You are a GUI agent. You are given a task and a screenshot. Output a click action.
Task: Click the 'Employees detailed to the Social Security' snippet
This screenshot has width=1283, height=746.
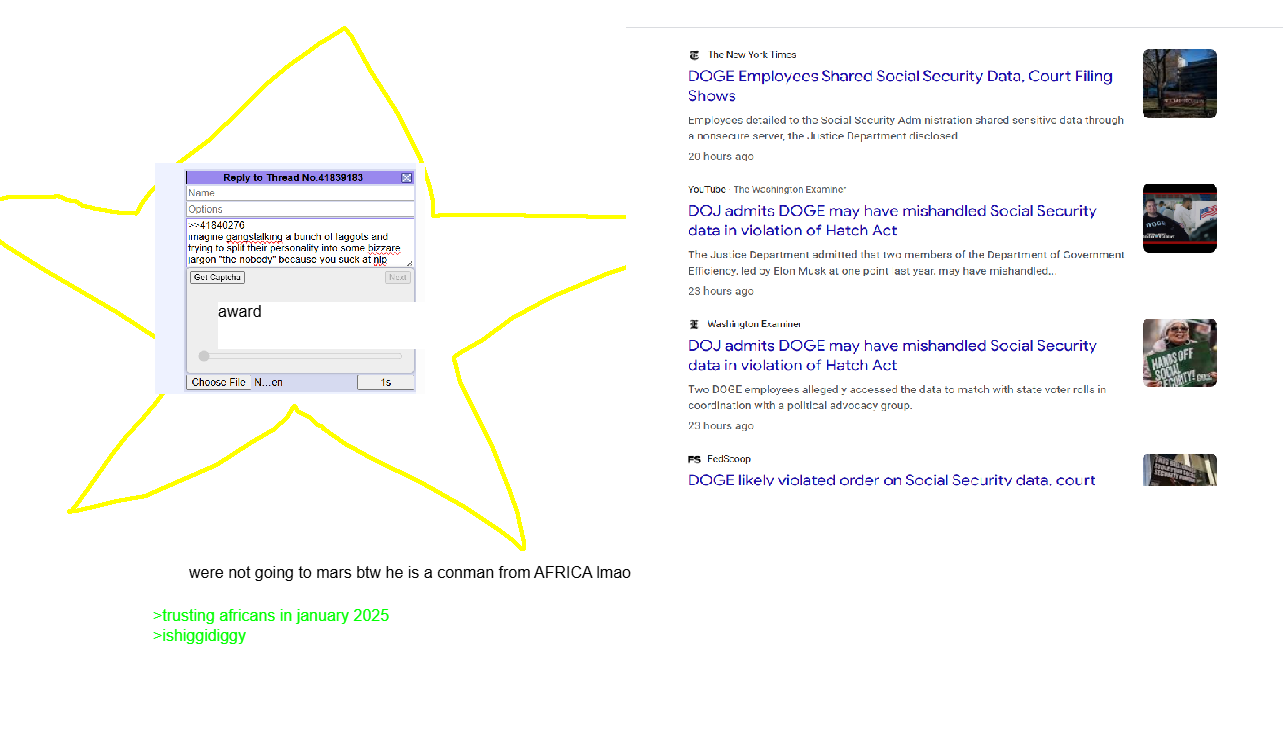[x=906, y=128]
